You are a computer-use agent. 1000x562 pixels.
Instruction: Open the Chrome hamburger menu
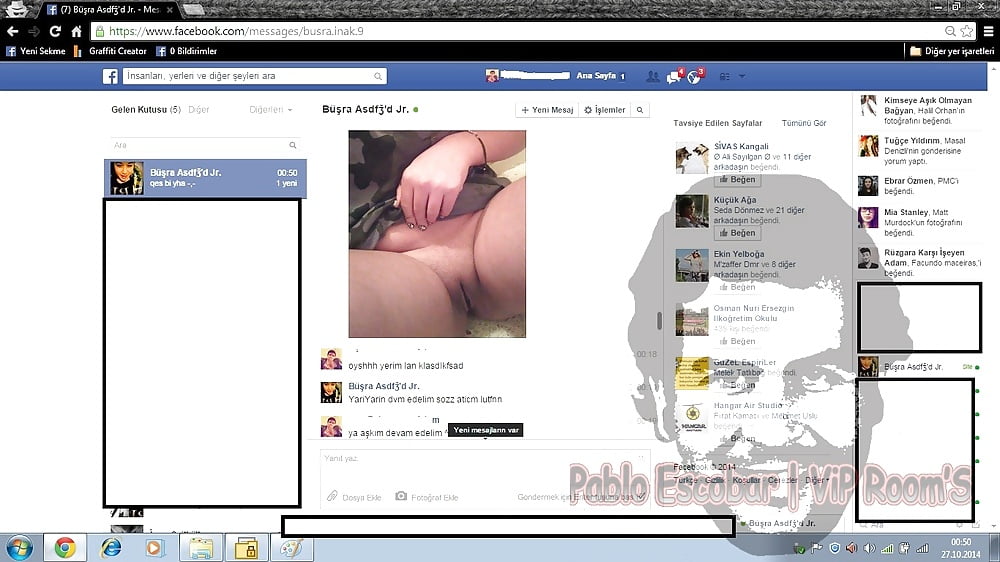[988, 31]
